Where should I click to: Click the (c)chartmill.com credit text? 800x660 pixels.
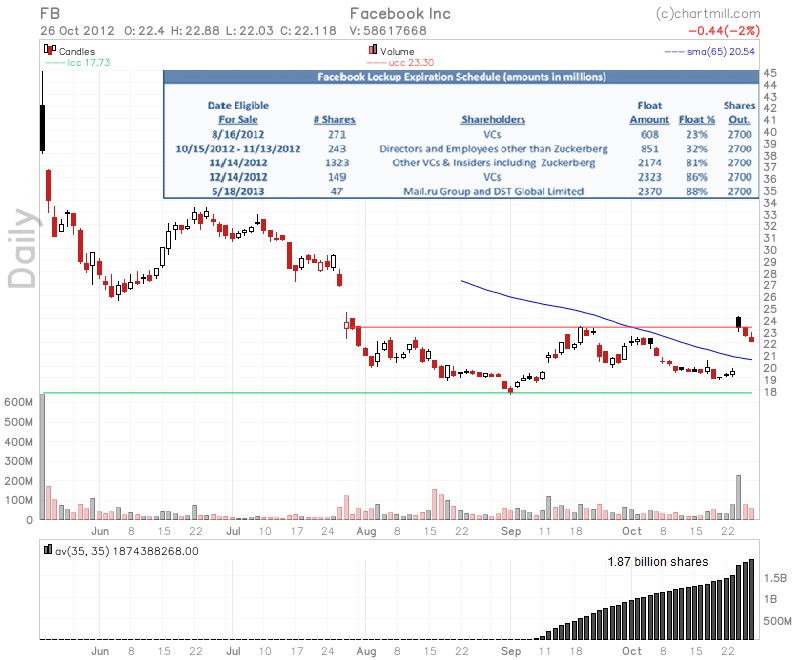tap(708, 14)
